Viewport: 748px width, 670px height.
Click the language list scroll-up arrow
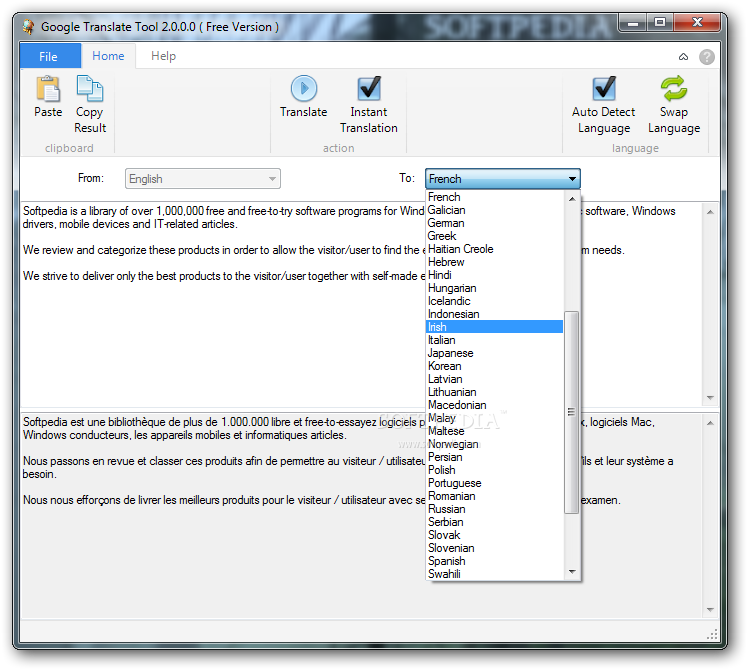[572, 199]
